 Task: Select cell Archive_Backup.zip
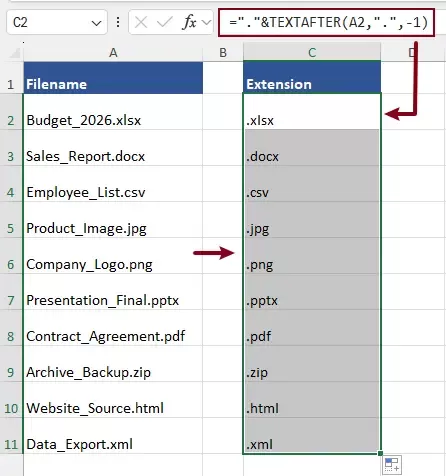113,364
